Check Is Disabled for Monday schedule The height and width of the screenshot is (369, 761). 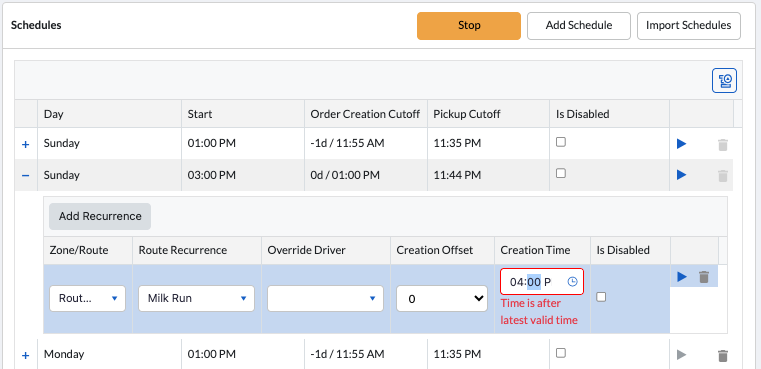[x=561, y=352]
